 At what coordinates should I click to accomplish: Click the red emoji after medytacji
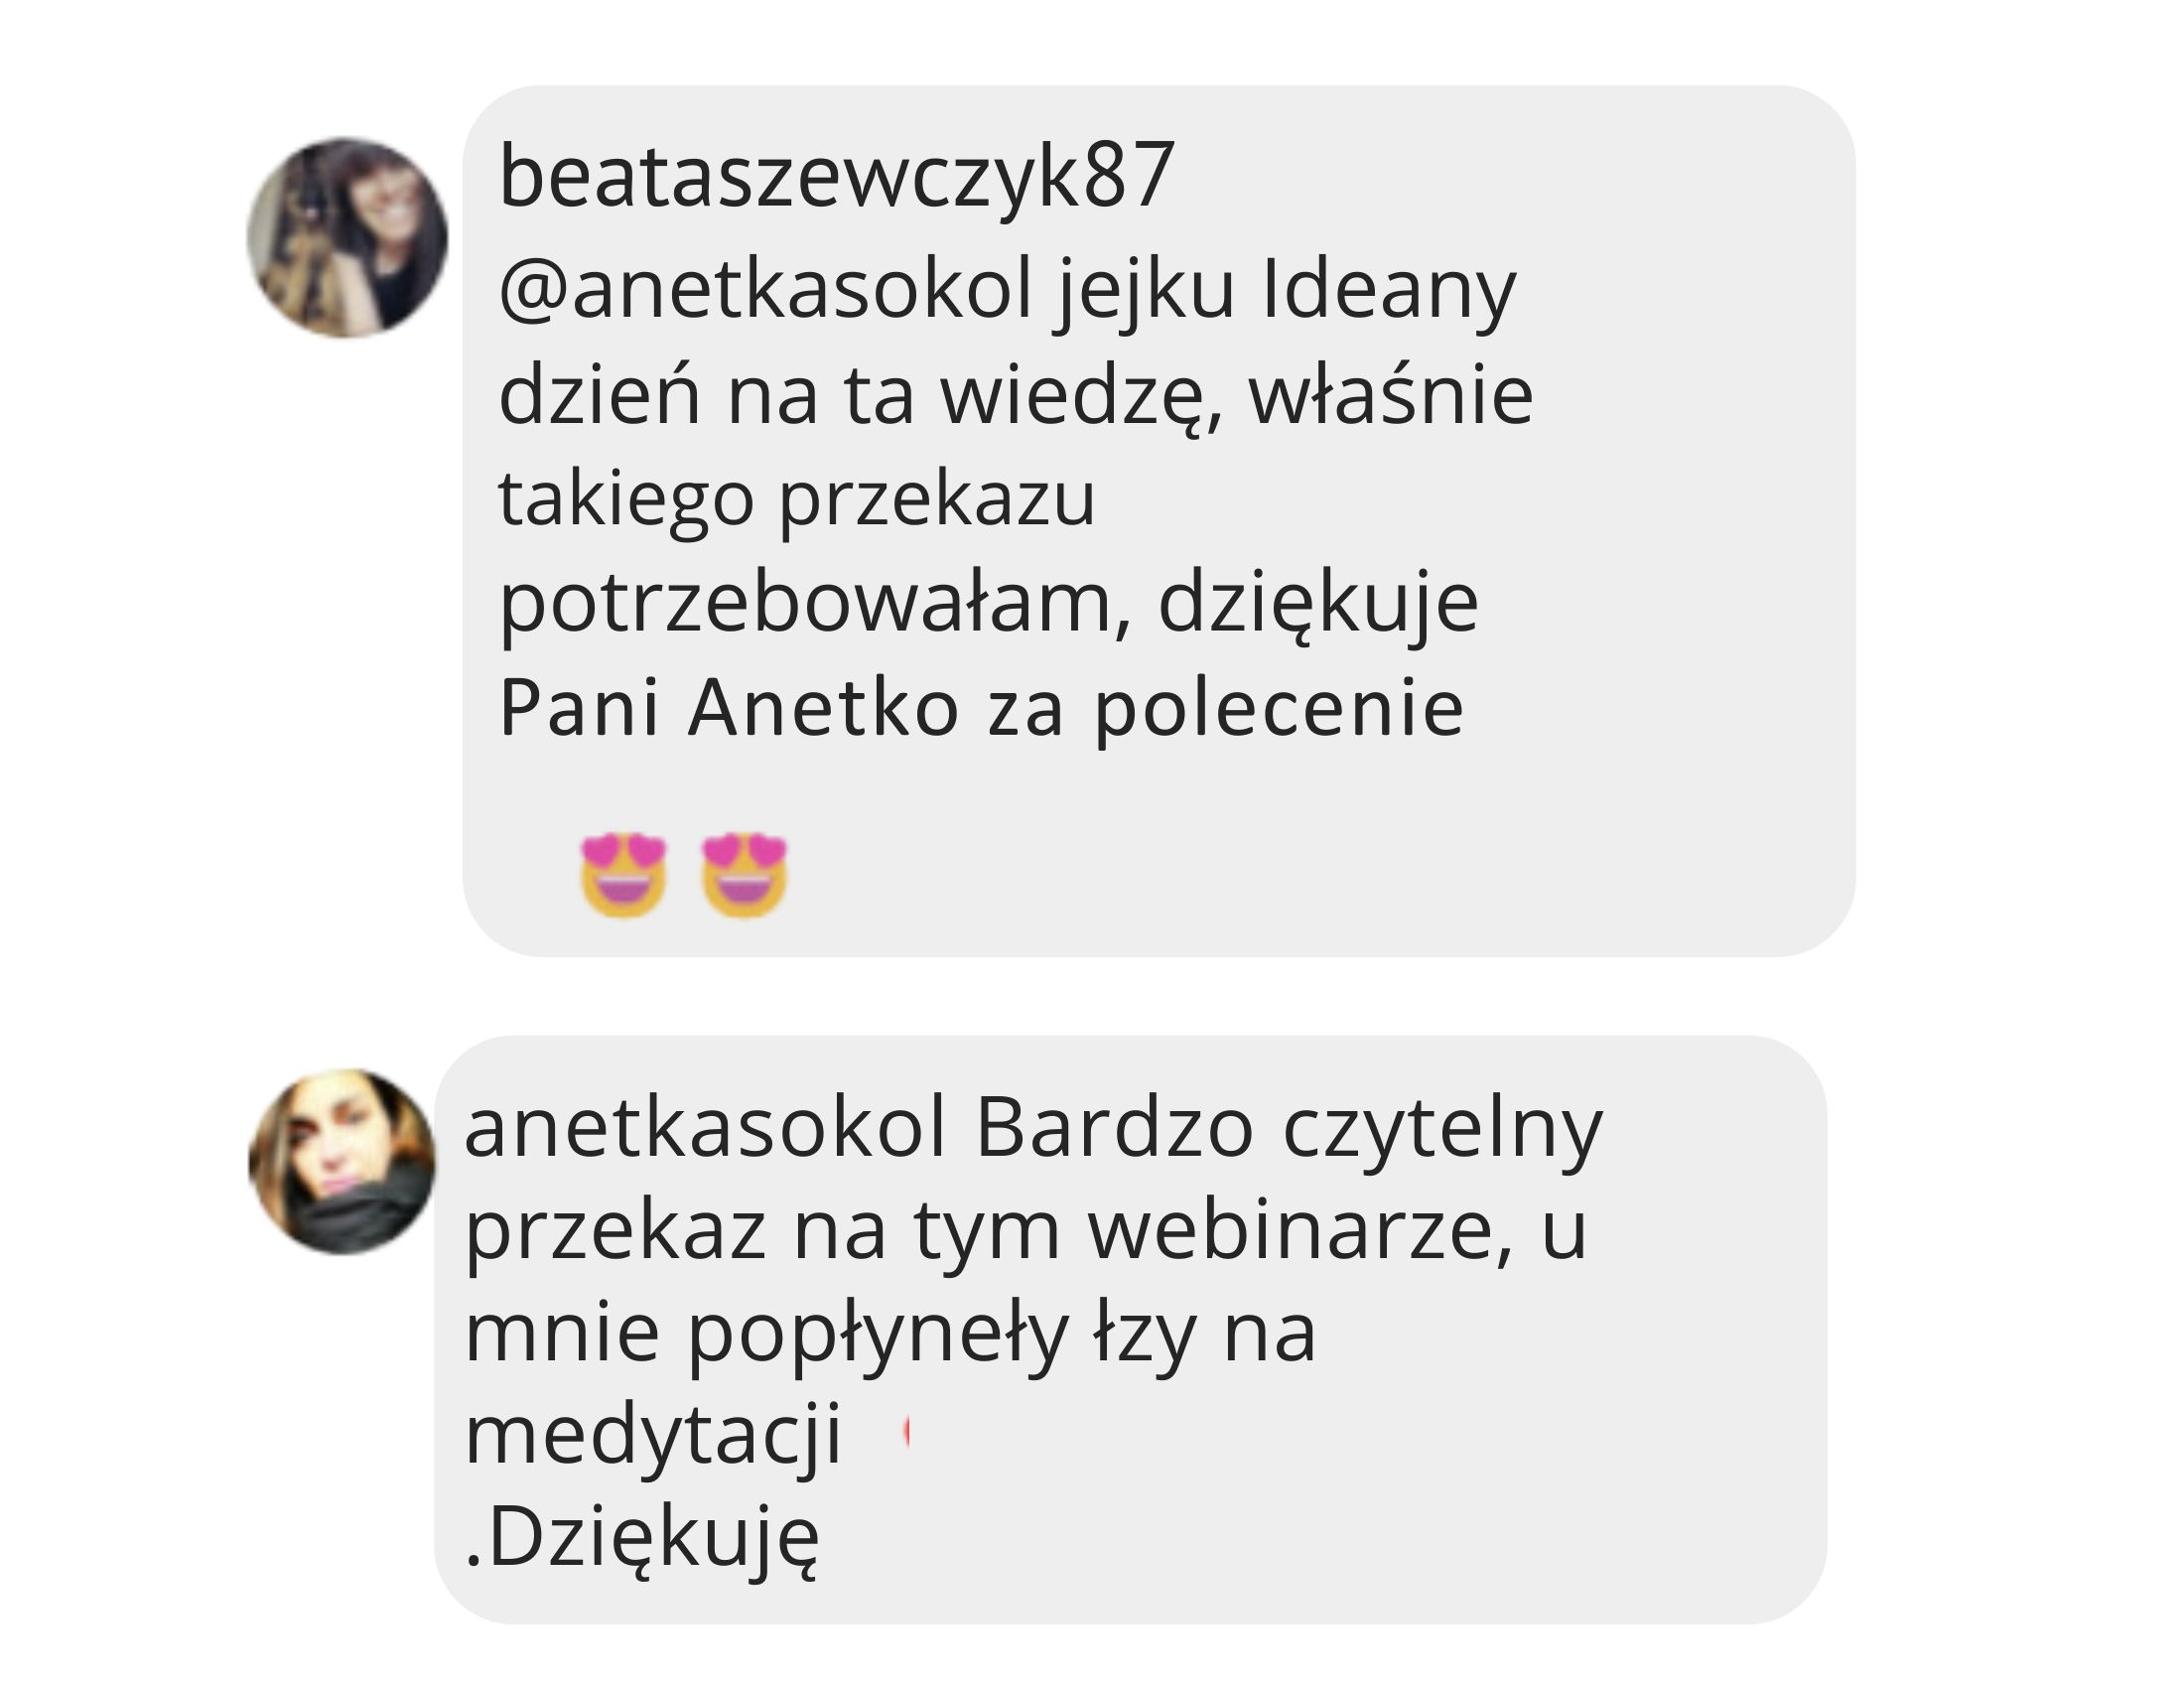[x=906, y=1434]
